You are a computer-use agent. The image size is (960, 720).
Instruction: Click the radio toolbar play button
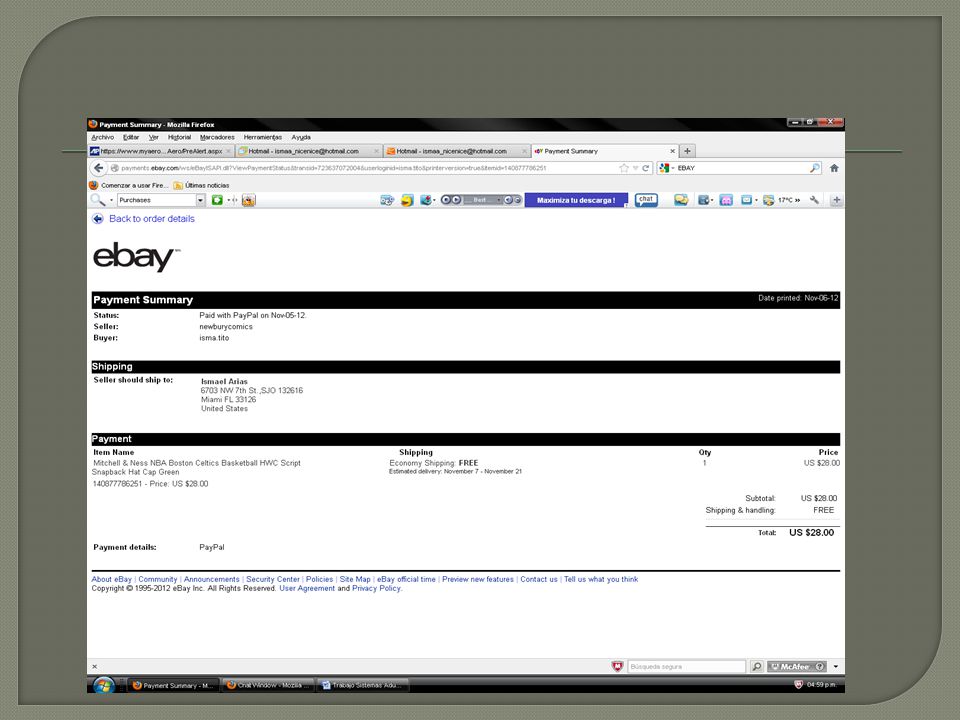pyautogui.click(x=456, y=200)
